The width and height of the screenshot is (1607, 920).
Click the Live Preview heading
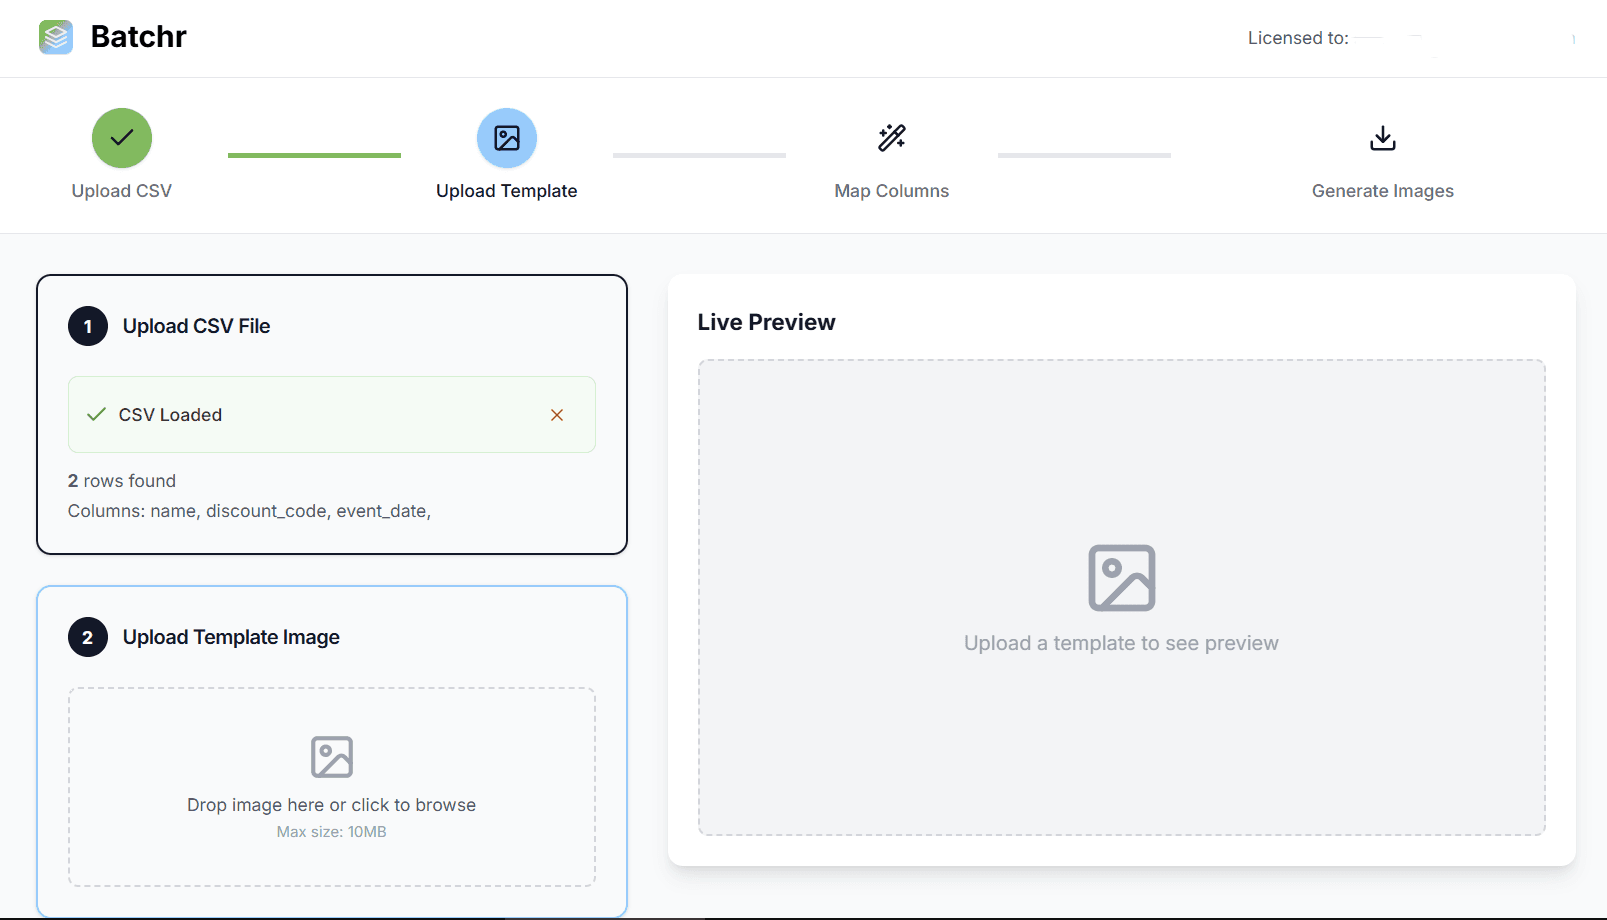(766, 321)
